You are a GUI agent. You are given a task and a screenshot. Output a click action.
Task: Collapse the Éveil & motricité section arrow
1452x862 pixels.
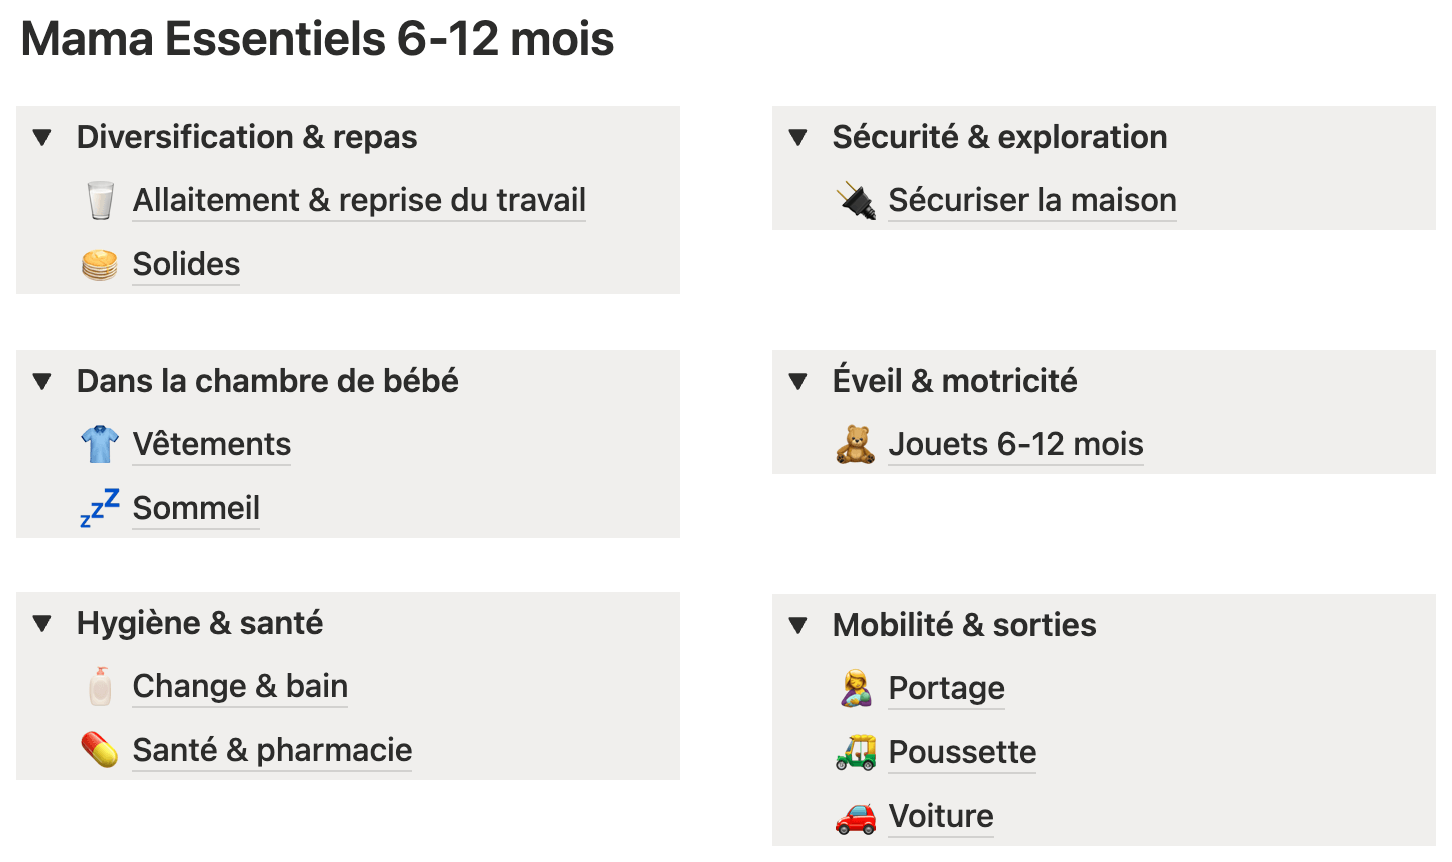(x=798, y=381)
